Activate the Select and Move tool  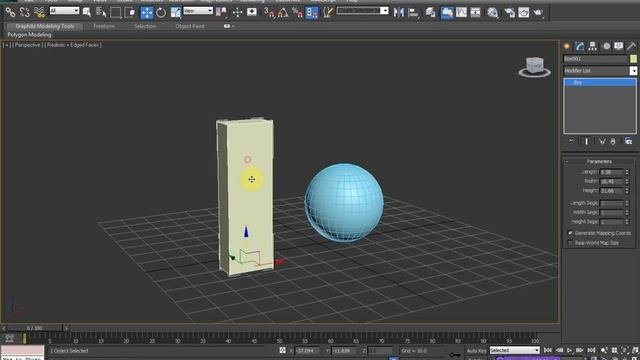tap(147, 13)
